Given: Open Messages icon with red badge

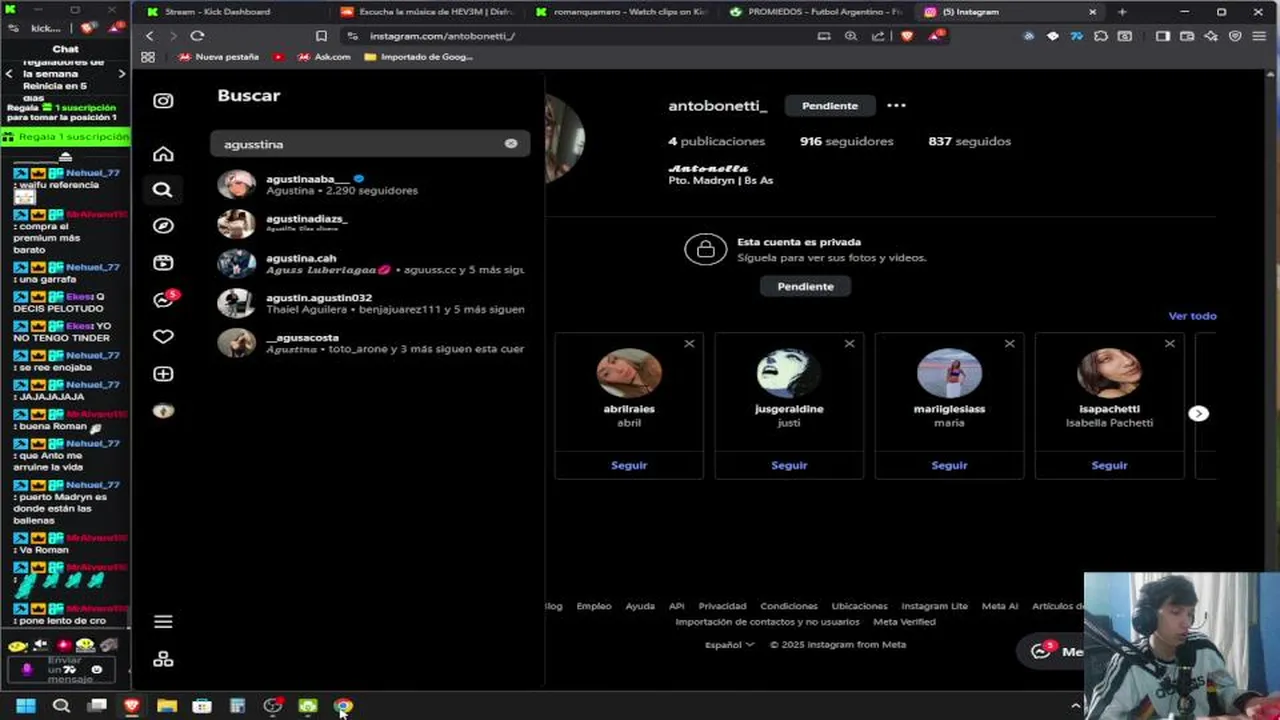Looking at the screenshot, I should coord(164,299).
